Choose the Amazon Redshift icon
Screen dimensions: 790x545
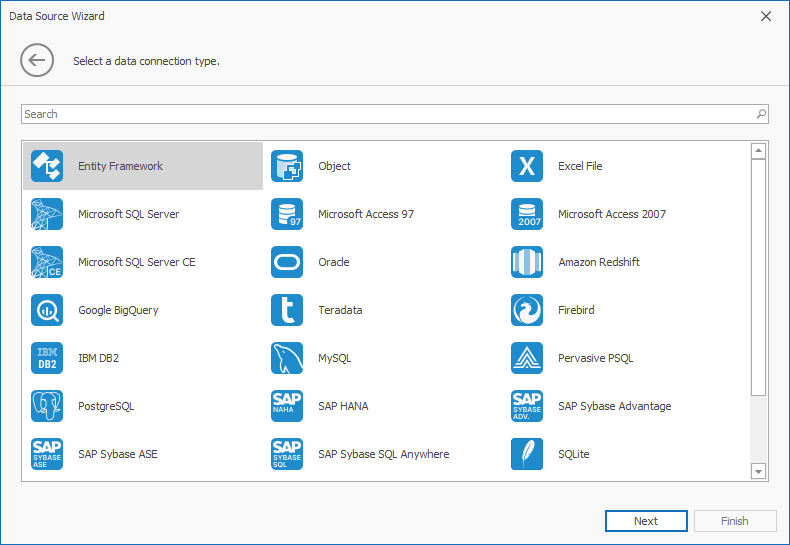[527, 262]
